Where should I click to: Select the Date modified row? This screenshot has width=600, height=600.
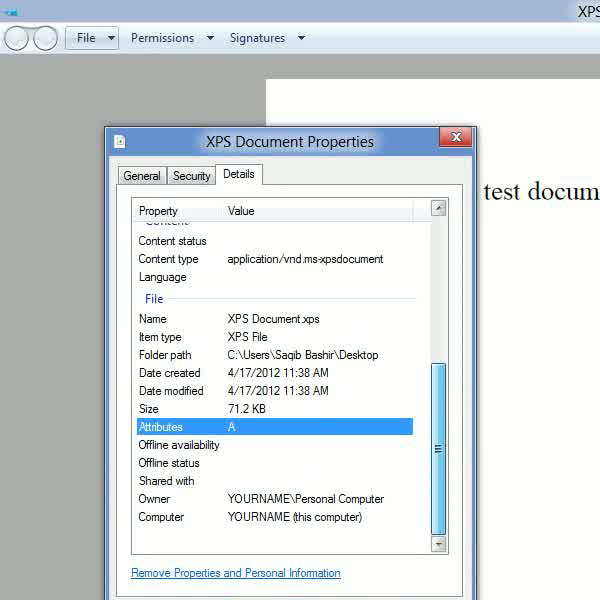275,391
